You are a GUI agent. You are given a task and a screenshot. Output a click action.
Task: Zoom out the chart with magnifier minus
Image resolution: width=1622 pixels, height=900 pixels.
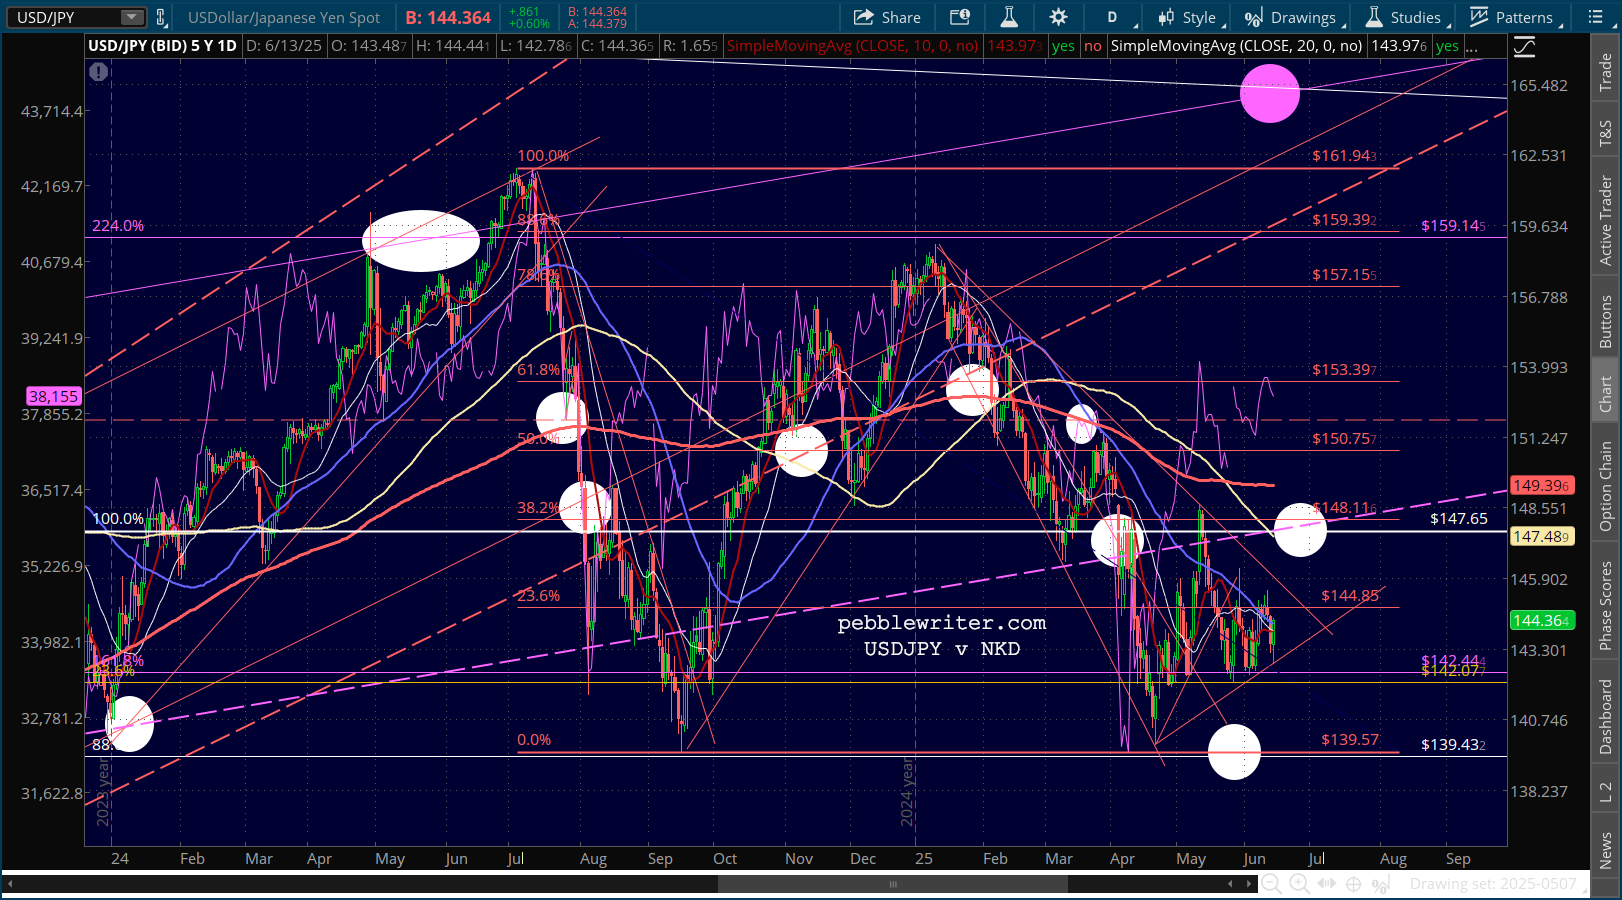(x=1271, y=884)
